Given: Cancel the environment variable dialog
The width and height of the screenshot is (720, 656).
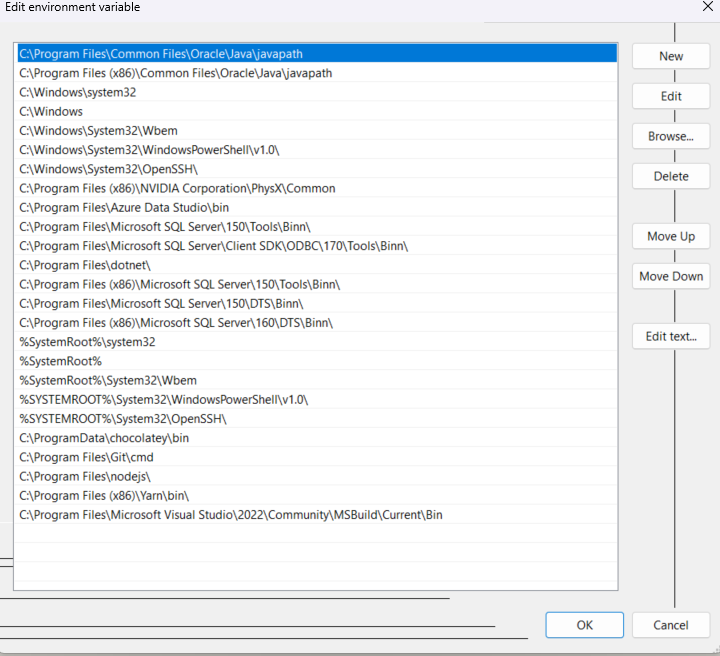Looking at the screenshot, I should [x=671, y=625].
